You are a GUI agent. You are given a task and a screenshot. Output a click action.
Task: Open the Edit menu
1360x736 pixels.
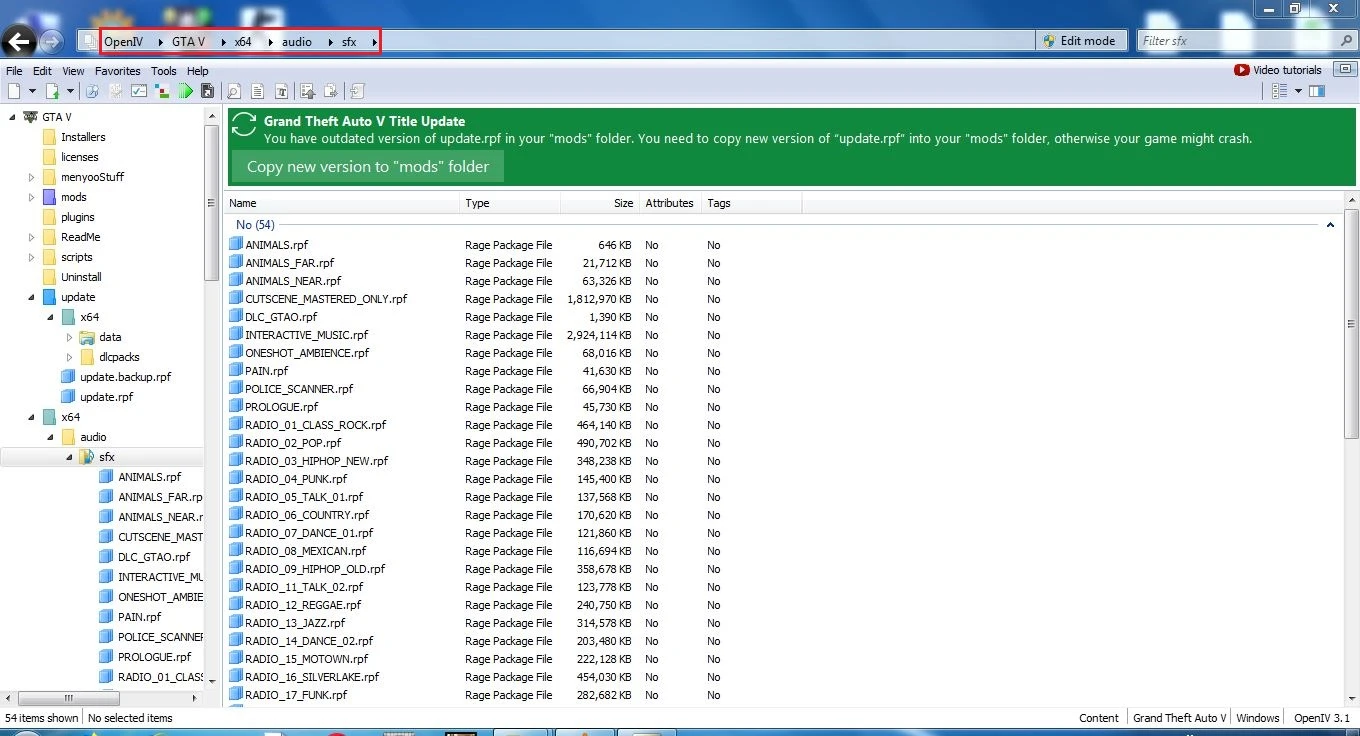coord(42,71)
